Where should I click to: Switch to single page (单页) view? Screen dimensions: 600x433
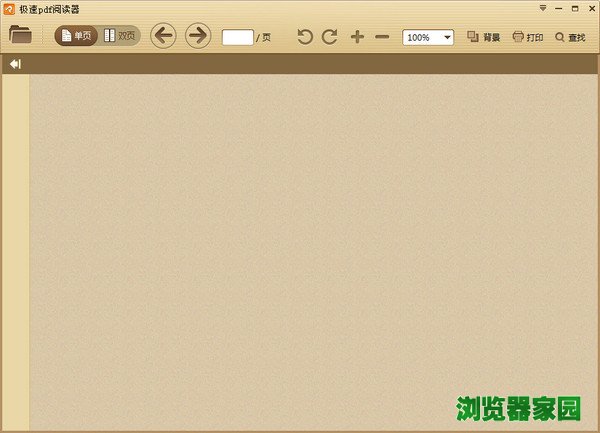76,36
